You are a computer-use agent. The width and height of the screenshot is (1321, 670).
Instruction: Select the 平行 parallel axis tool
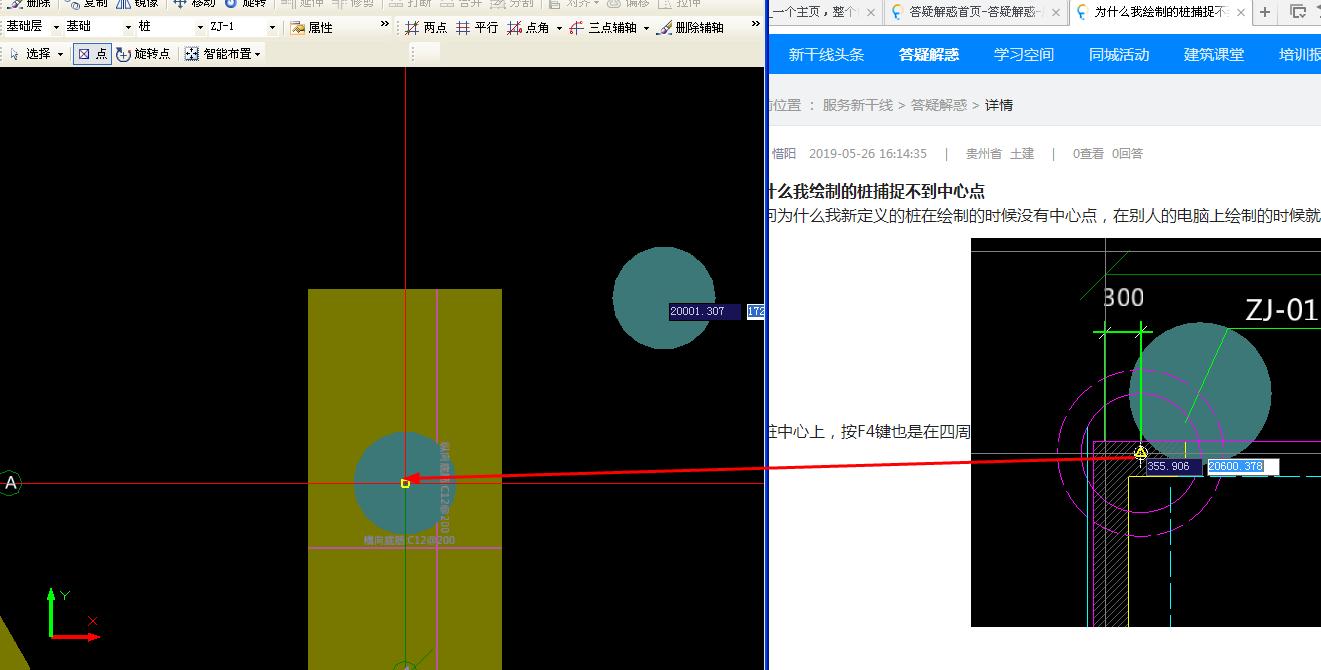477,28
